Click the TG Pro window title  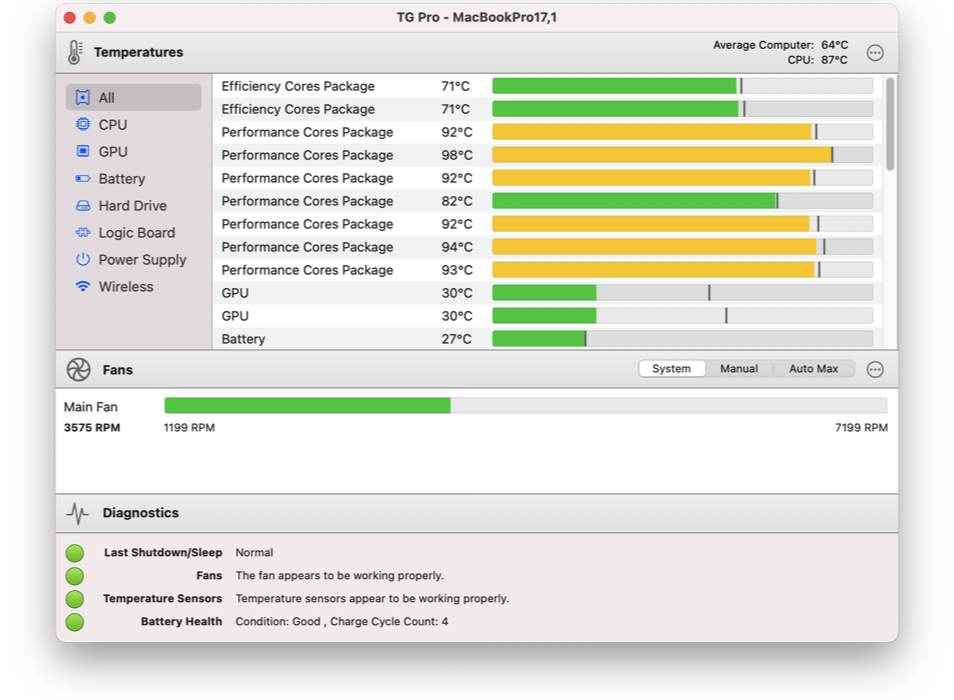476,18
